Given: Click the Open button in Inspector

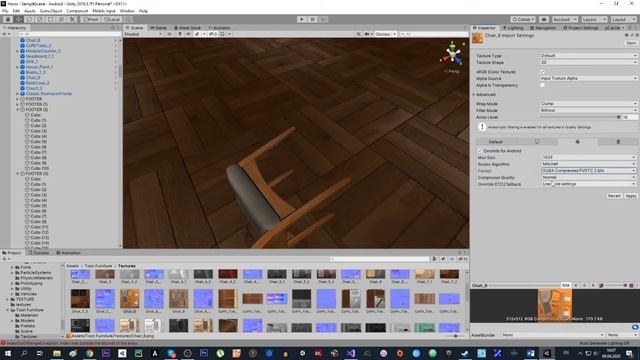Looking at the screenshot, I should (631, 43).
